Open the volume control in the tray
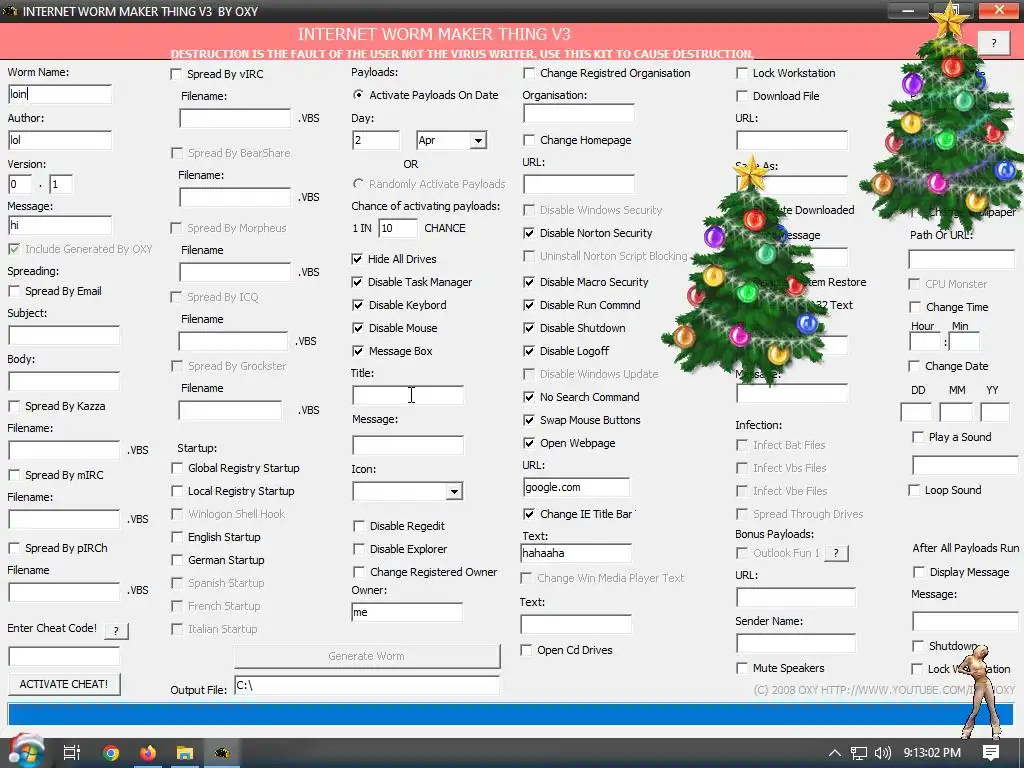This screenshot has width=1024, height=768. pyautogui.click(x=883, y=753)
